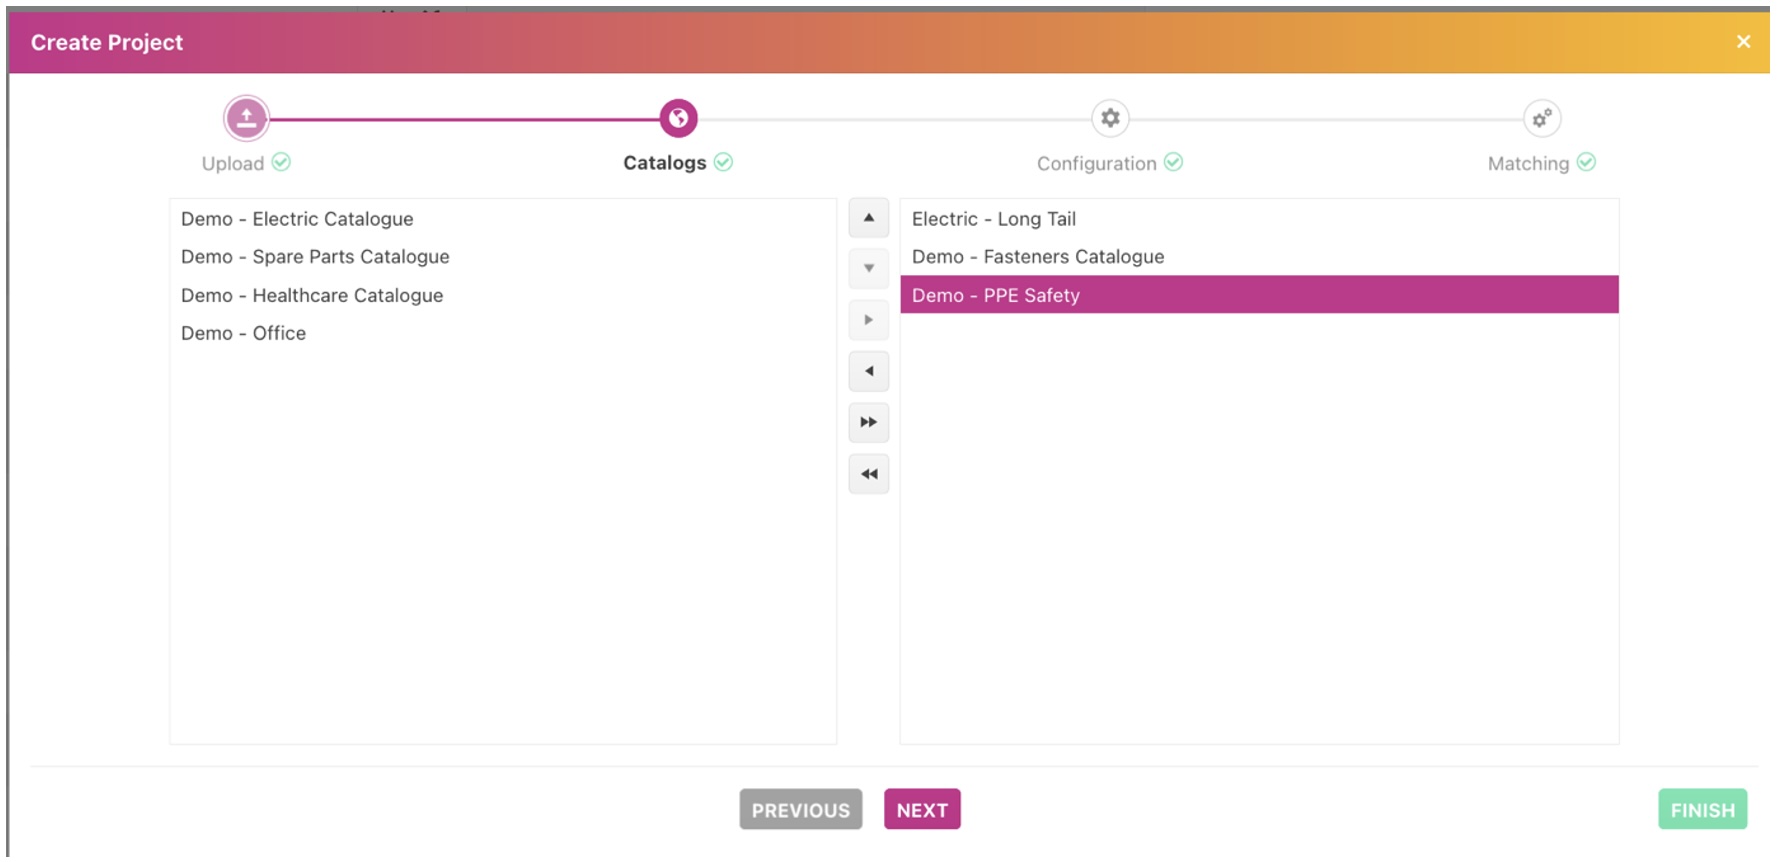Select Demo - Office catalog
Image resolution: width=1790 pixels, height=862 pixels.
pyautogui.click(x=503, y=333)
